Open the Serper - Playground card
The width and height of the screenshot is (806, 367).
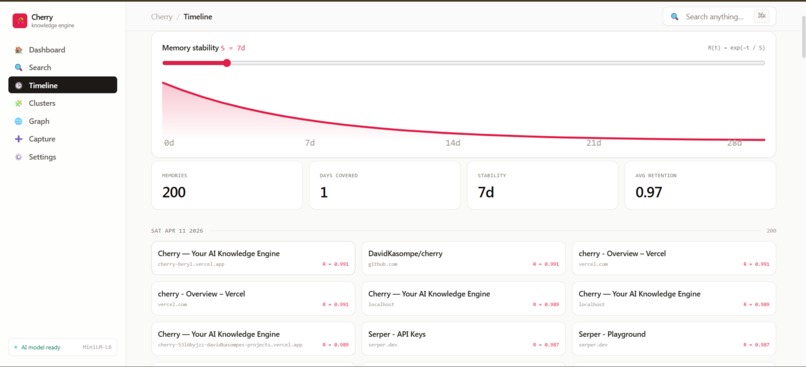click(674, 339)
